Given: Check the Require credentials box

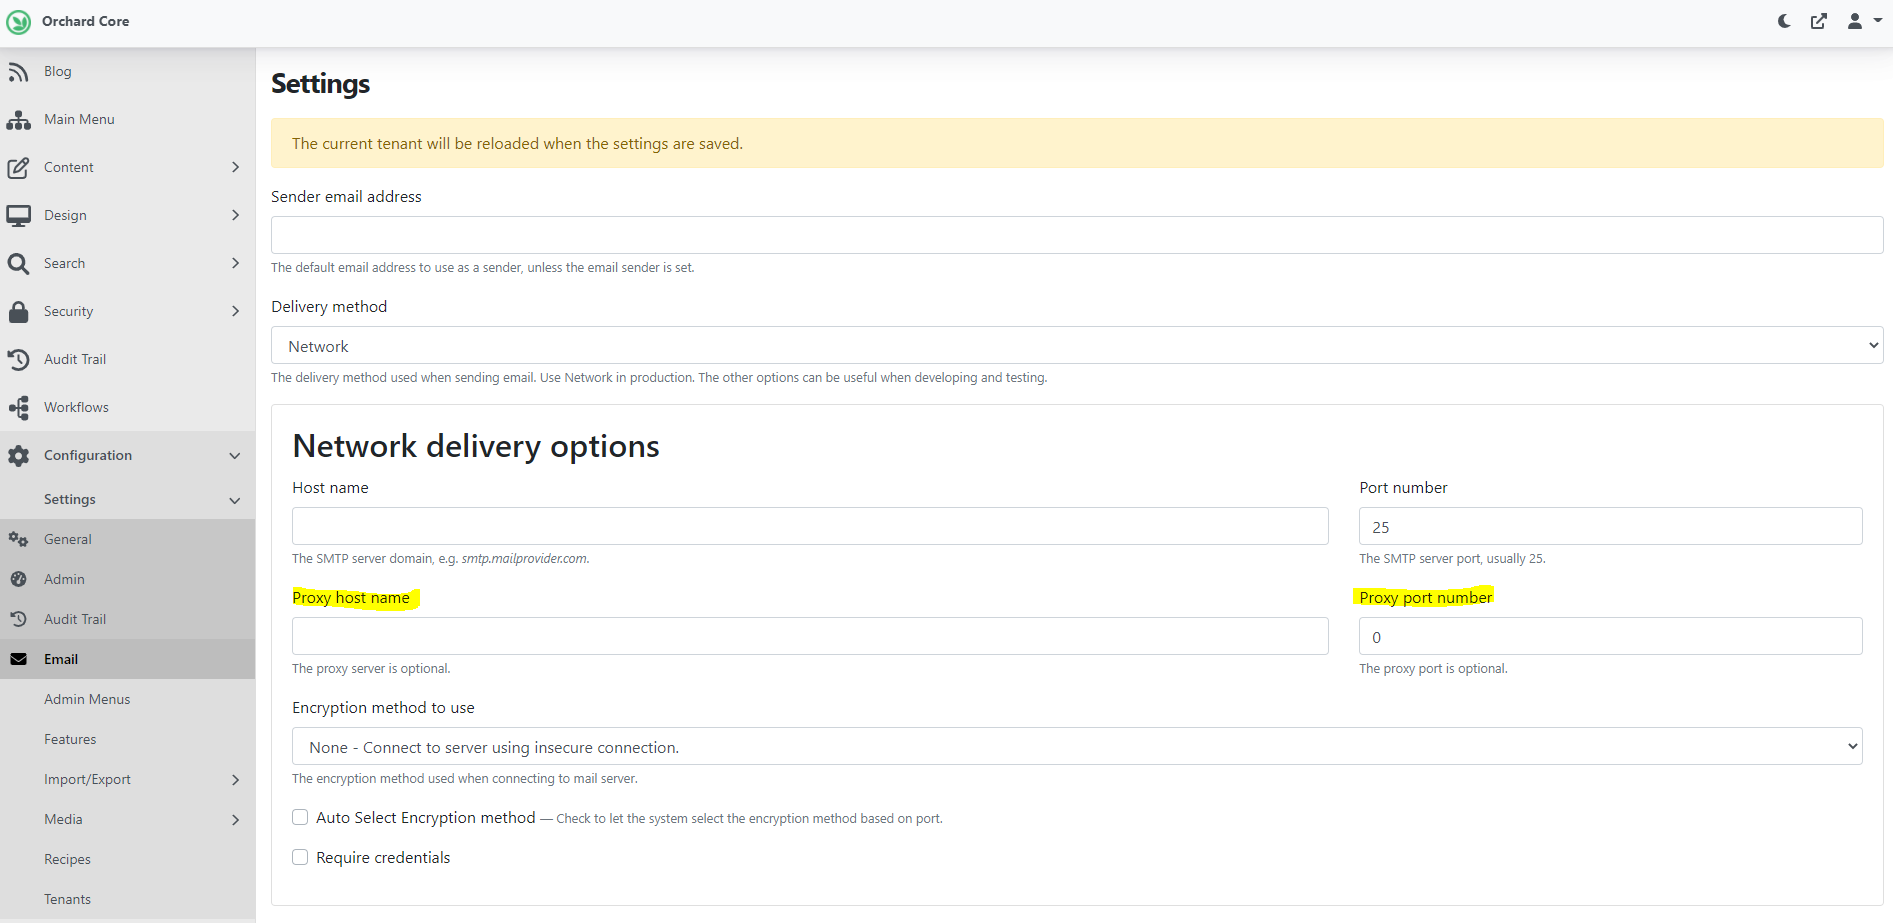Looking at the screenshot, I should pos(300,857).
